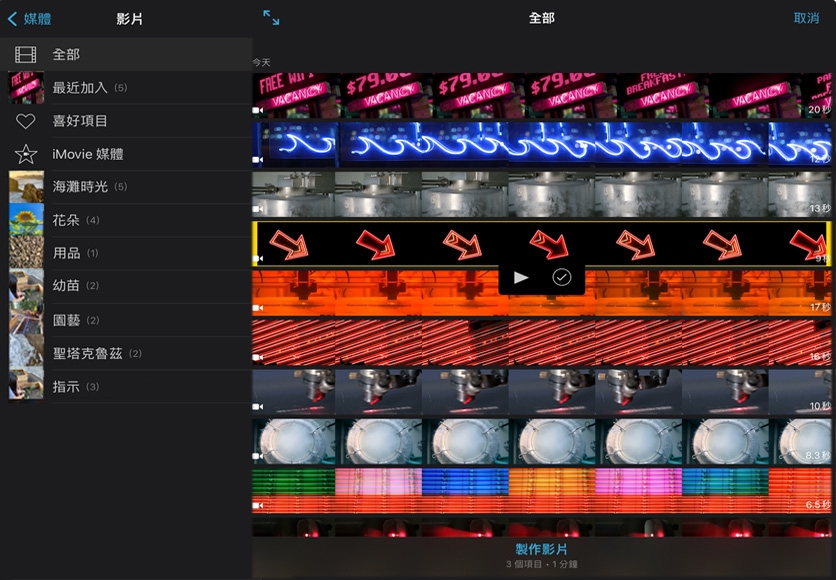Select the 全部 filmstrip icon
The width and height of the screenshot is (836, 580).
pos(26,55)
